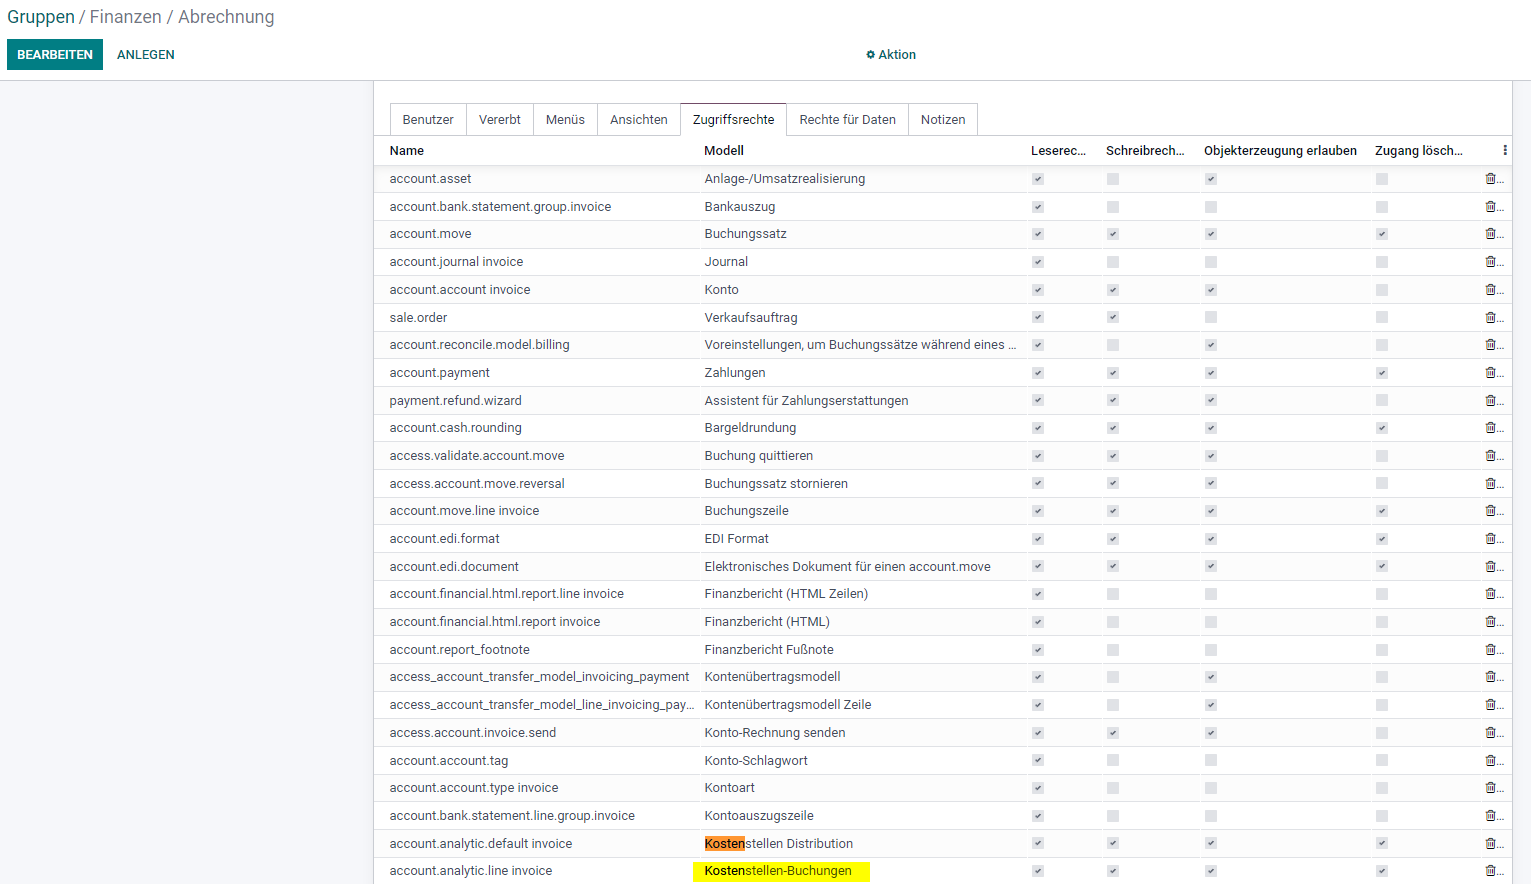Remove account.analytic.line invoice row

pos(1491,871)
